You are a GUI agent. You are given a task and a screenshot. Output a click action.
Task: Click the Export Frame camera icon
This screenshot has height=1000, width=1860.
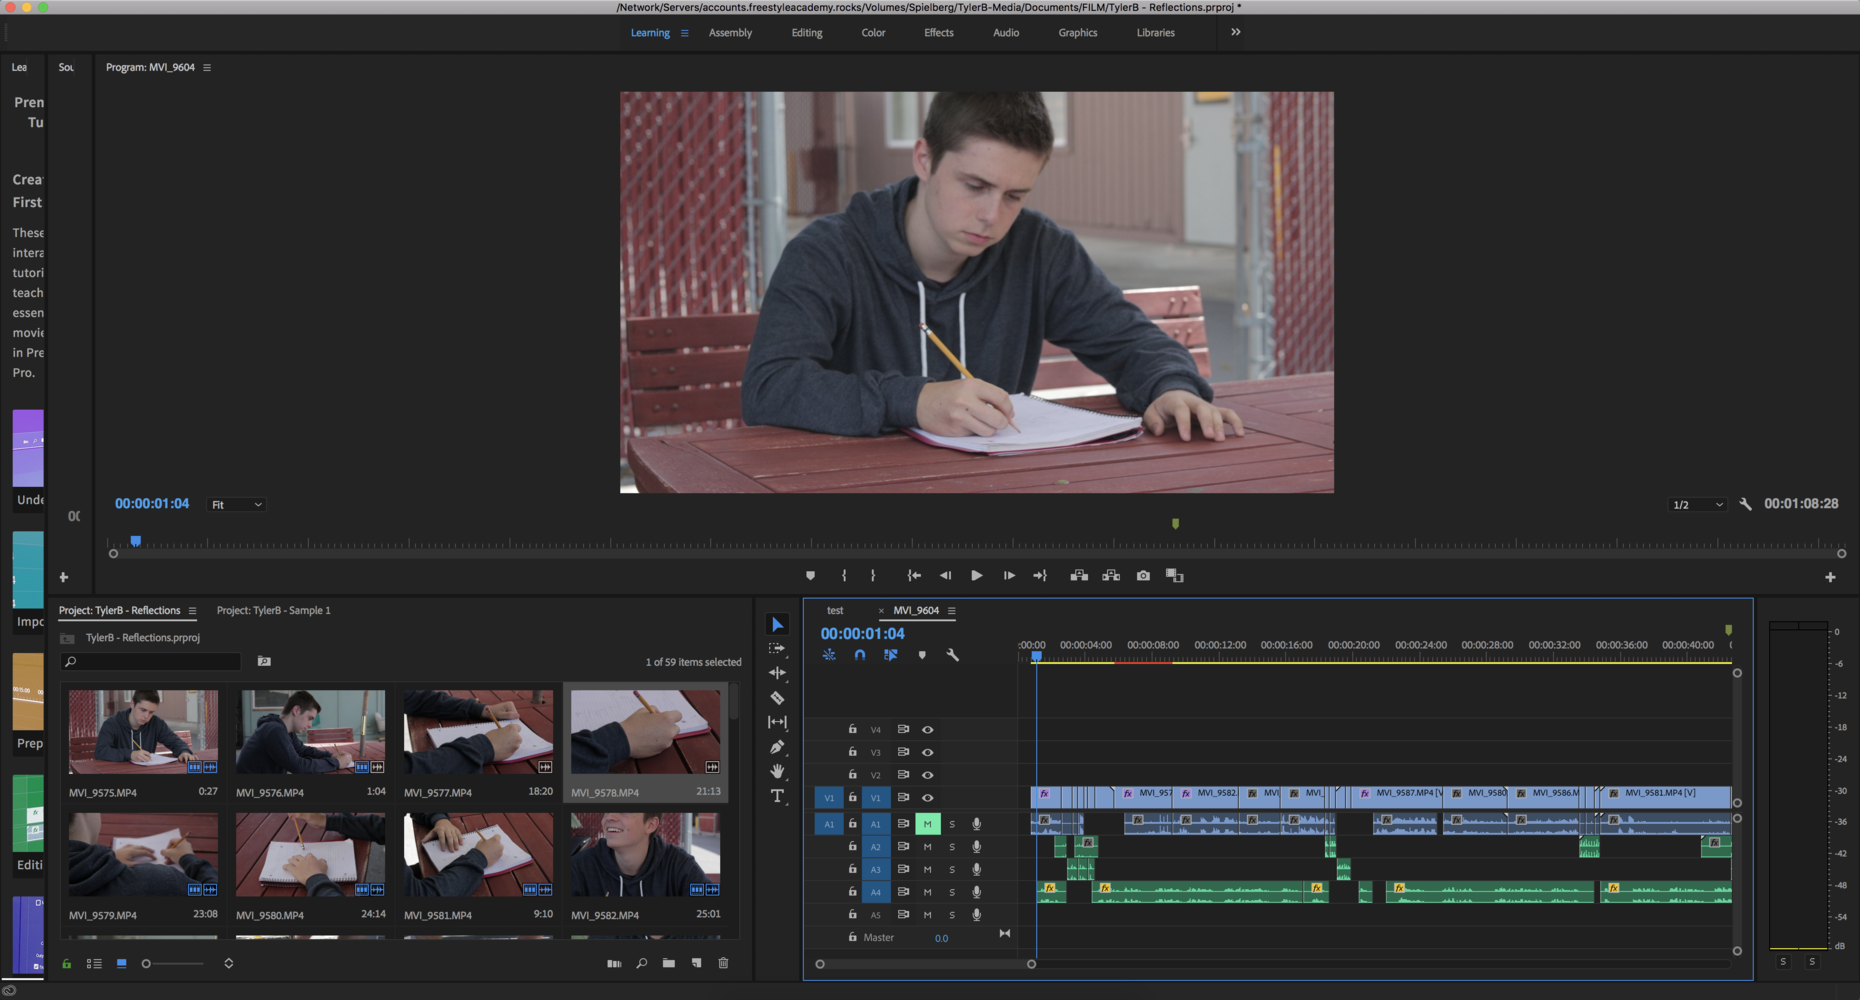pyautogui.click(x=1143, y=576)
